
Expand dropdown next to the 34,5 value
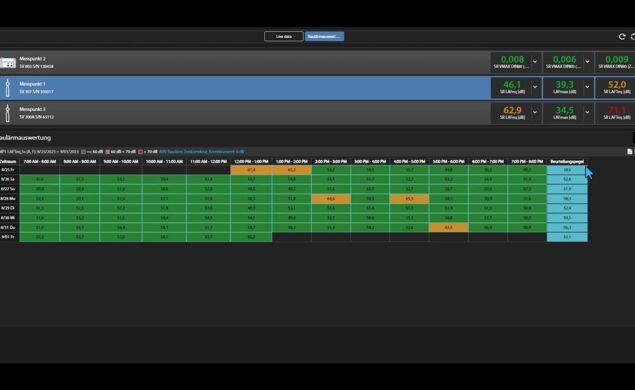(x=587, y=112)
